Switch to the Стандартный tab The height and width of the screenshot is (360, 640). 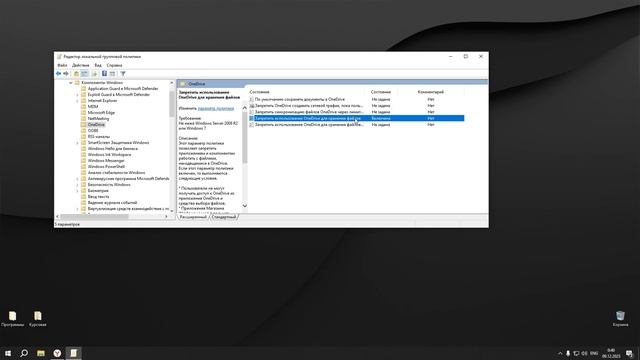coord(224,217)
